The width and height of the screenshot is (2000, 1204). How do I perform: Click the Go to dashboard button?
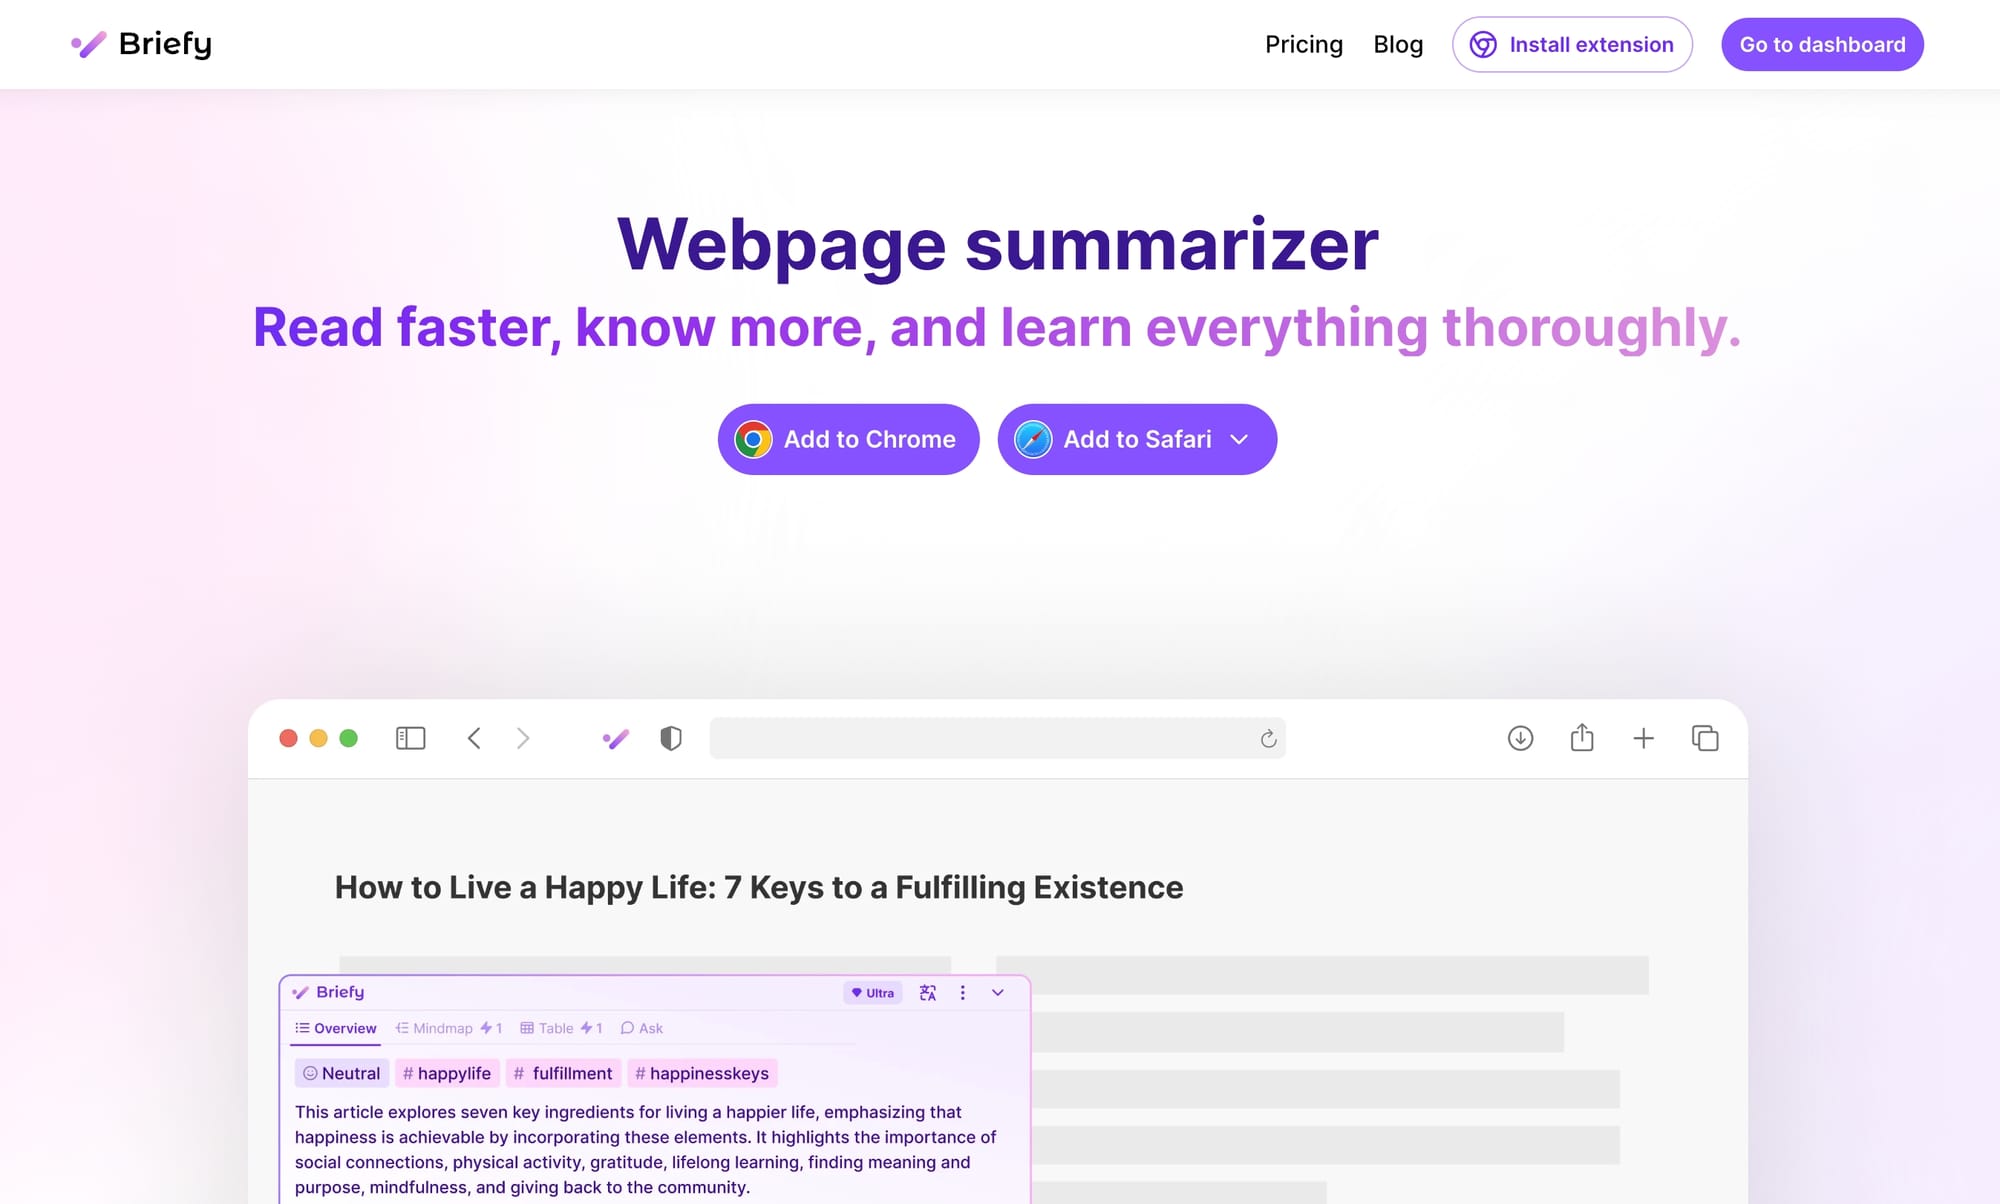tap(1823, 43)
